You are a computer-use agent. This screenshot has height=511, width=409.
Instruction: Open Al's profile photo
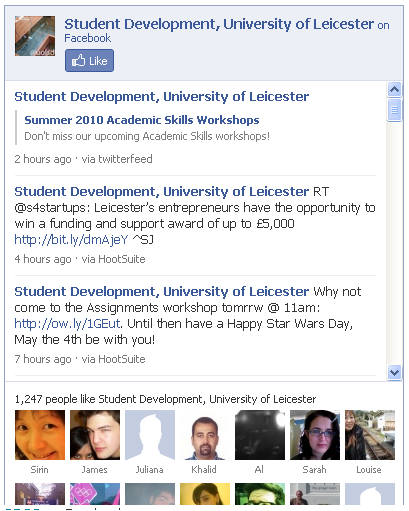[x=260, y=435]
